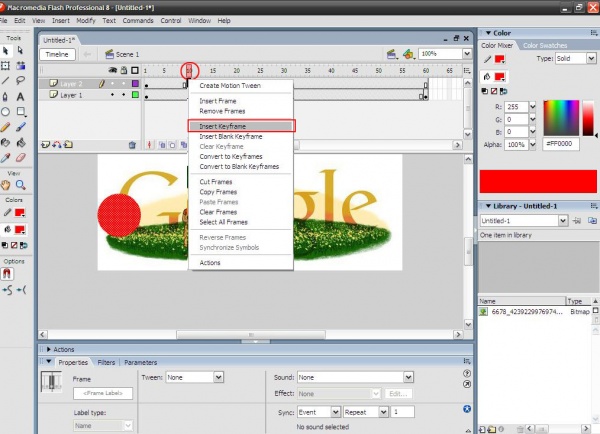This screenshot has height=434, width=600.
Task: Open the Parameters tab
Action: [140, 362]
